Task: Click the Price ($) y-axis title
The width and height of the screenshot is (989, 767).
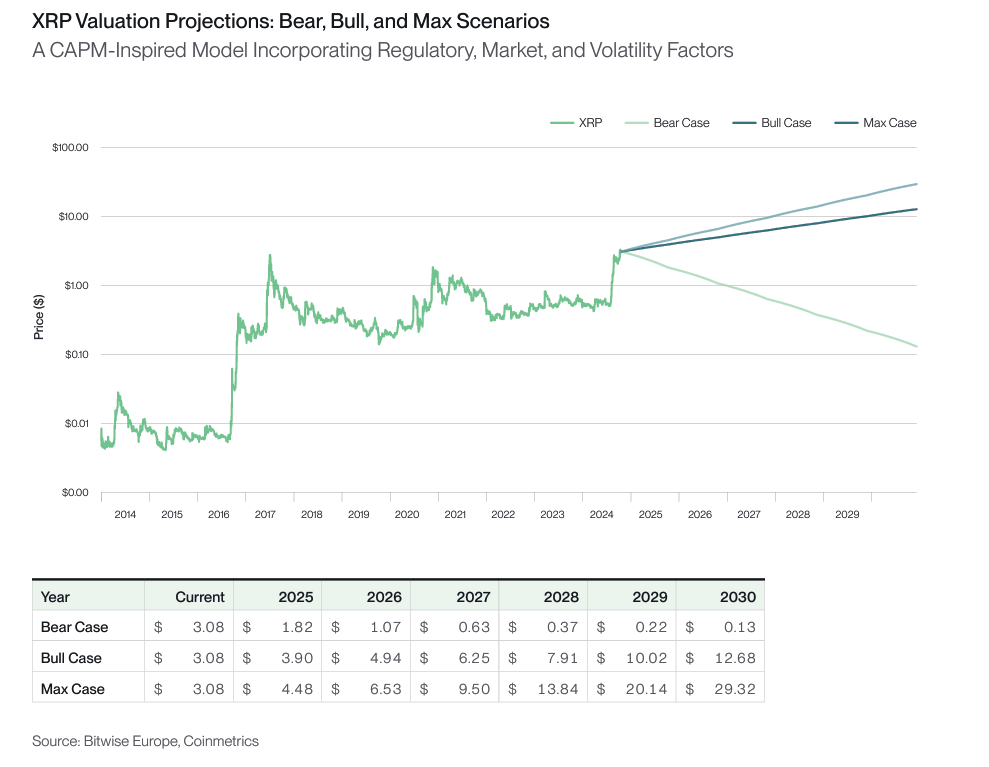Action: click(39, 316)
